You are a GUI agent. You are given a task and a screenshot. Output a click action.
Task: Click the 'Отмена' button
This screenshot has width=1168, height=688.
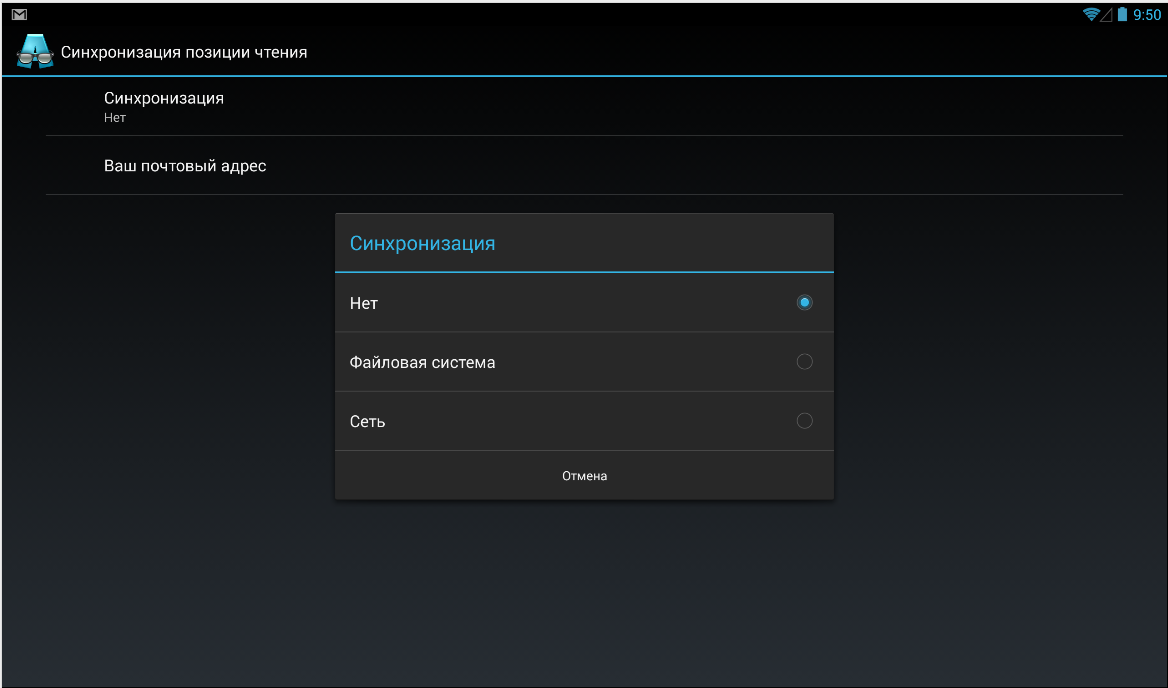coord(584,476)
